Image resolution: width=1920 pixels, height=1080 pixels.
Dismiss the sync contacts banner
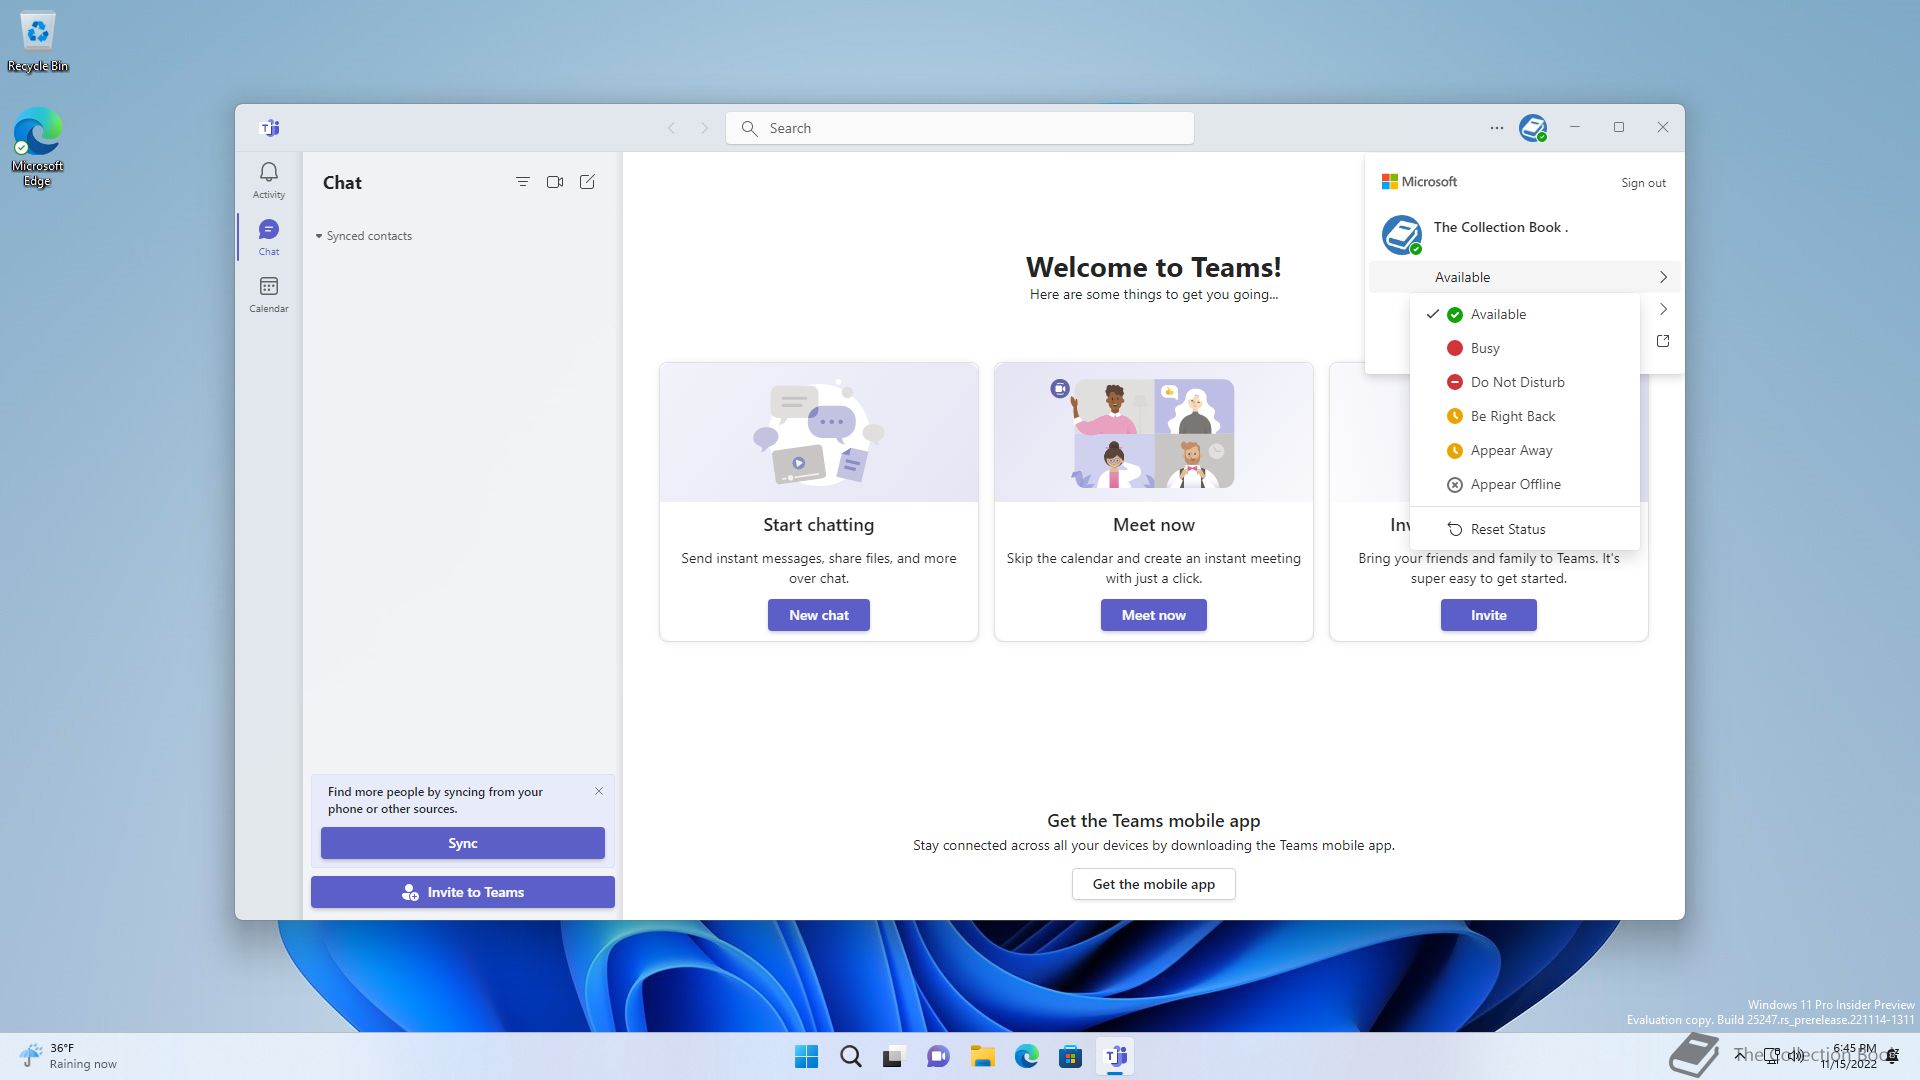tap(599, 791)
